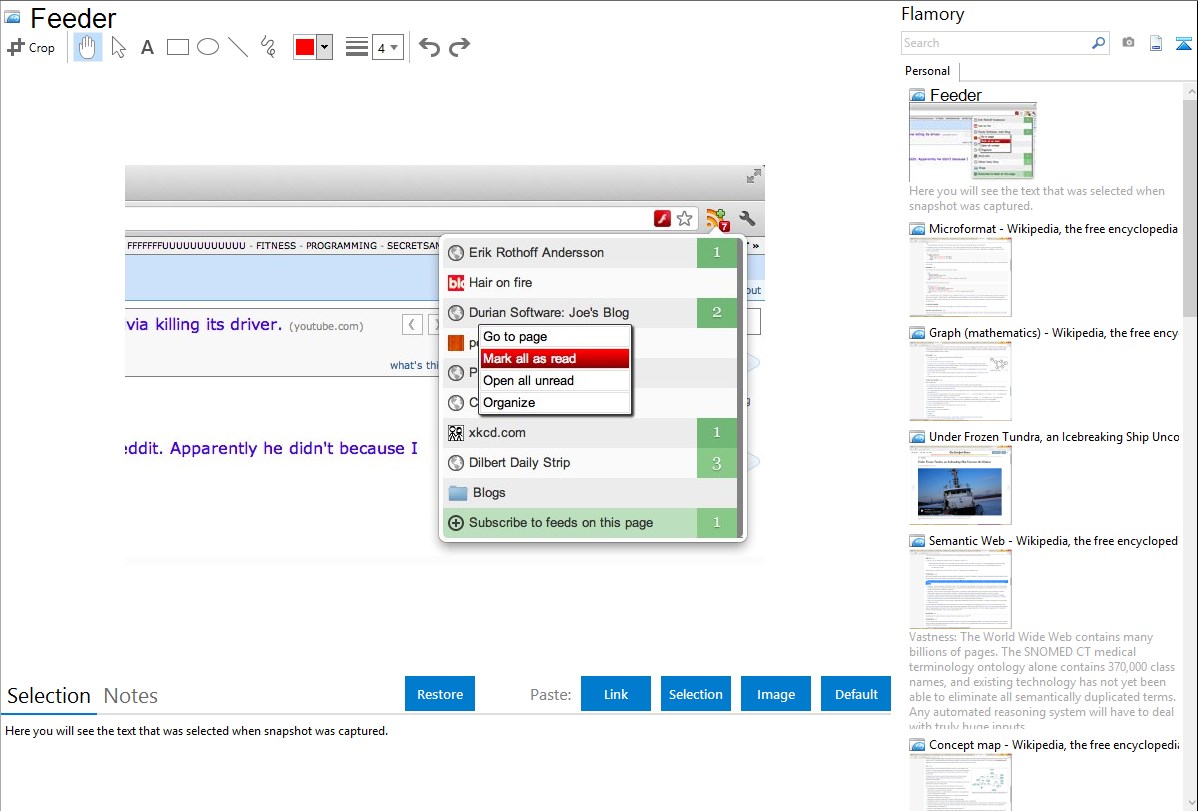The image size is (1198, 811).
Task: Open the Microformat Wikipedia snapshot thumbnail
Action: point(960,277)
